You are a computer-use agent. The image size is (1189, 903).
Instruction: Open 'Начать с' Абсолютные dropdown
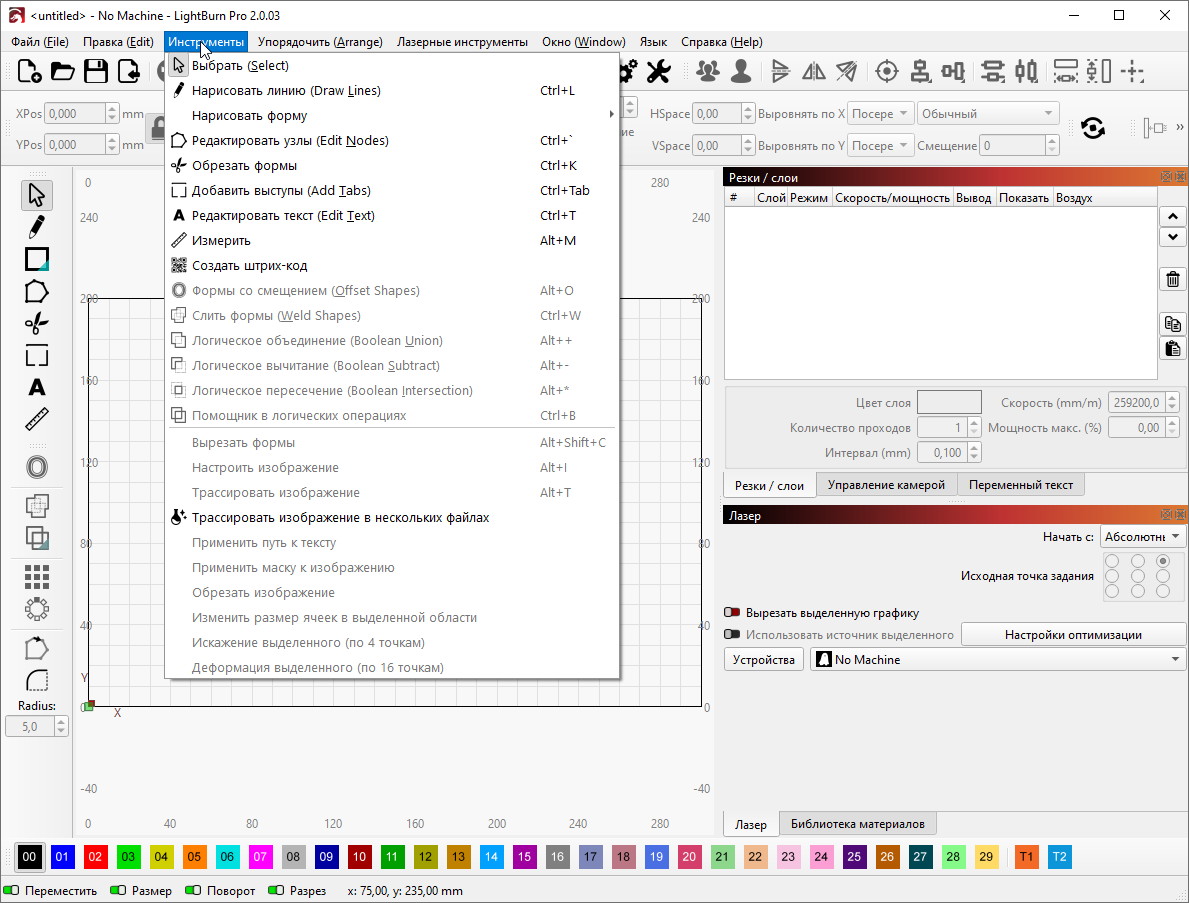[1142, 537]
